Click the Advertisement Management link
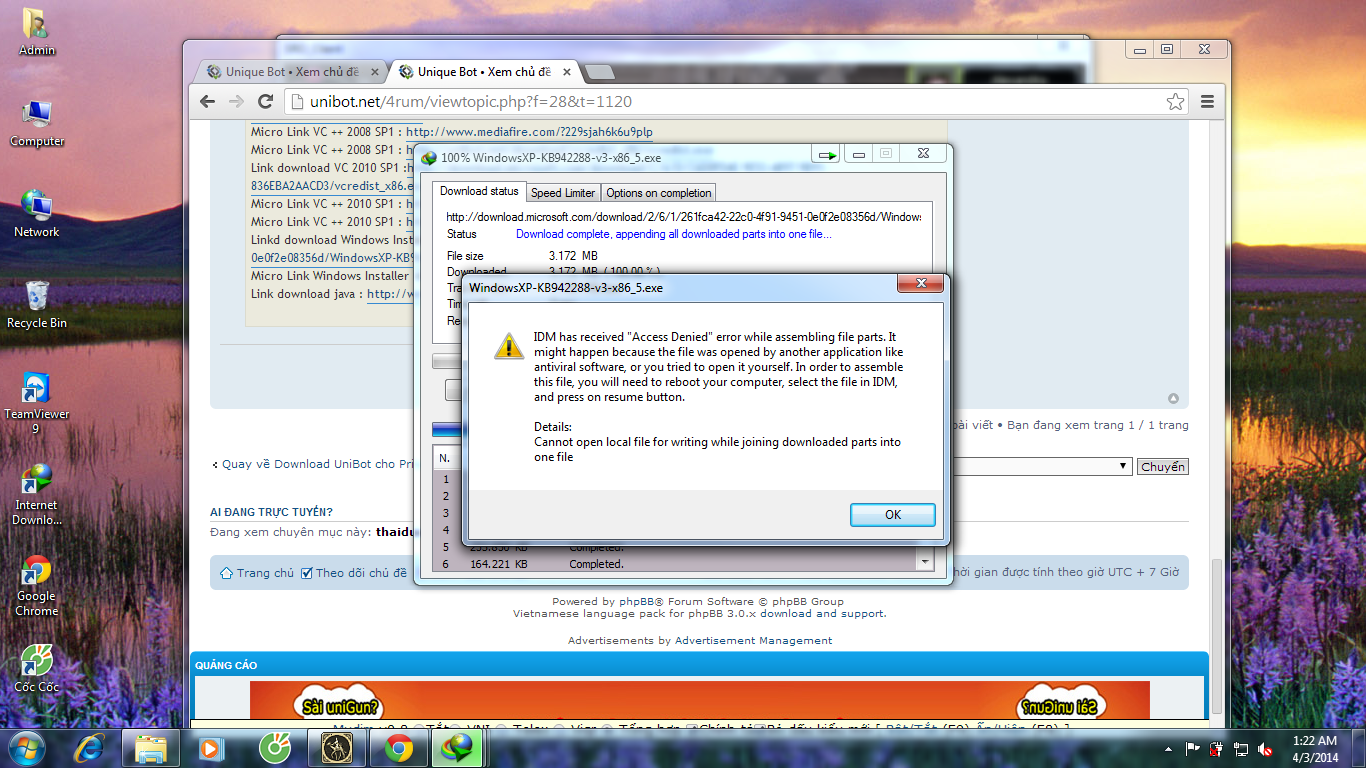Viewport: 1366px width, 768px height. pyautogui.click(x=753, y=641)
